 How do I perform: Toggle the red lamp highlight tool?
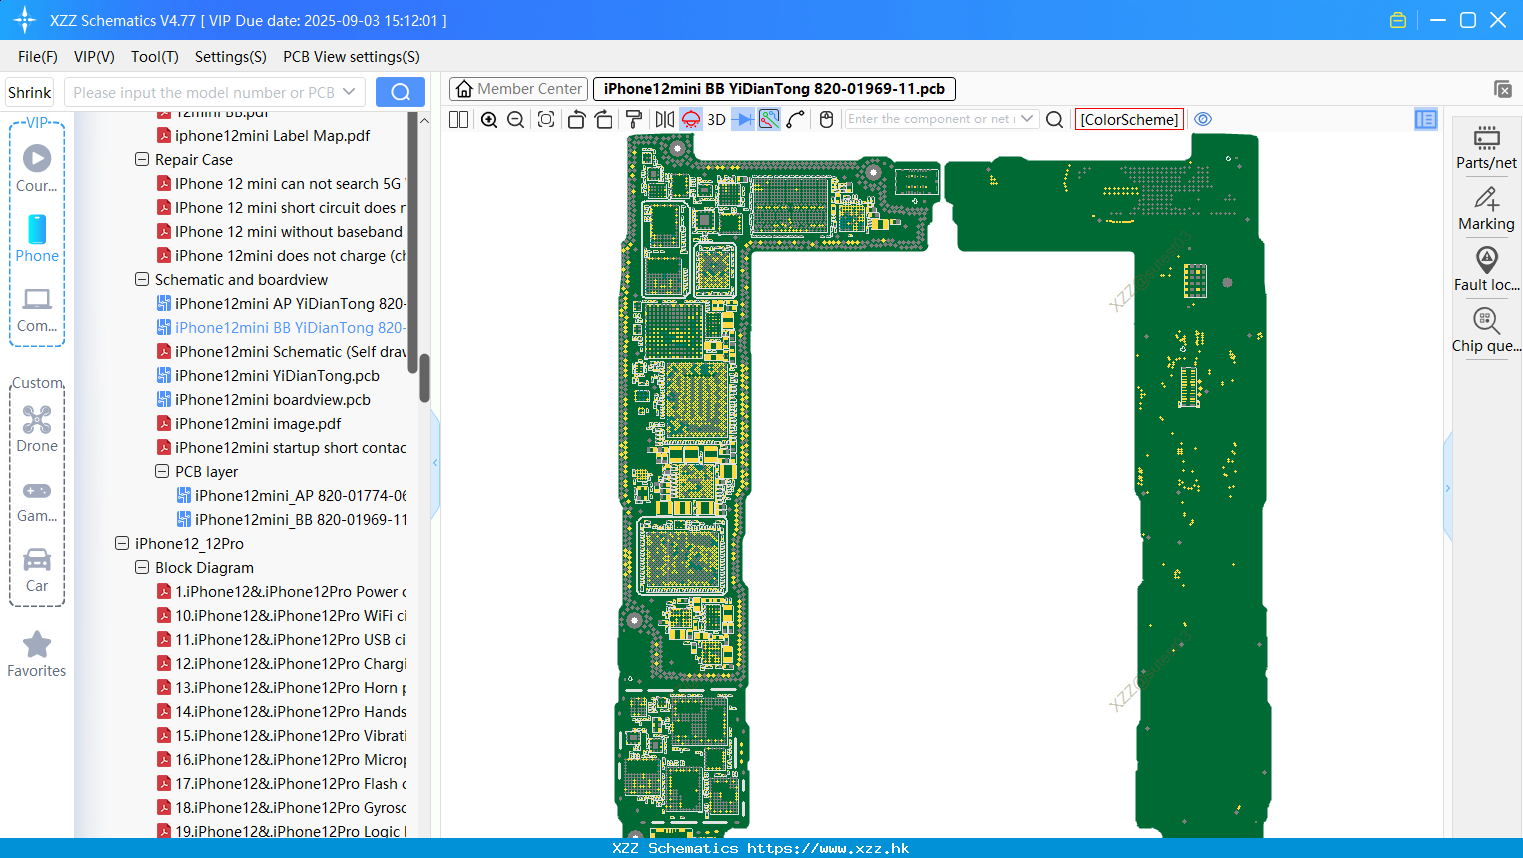click(x=691, y=119)
